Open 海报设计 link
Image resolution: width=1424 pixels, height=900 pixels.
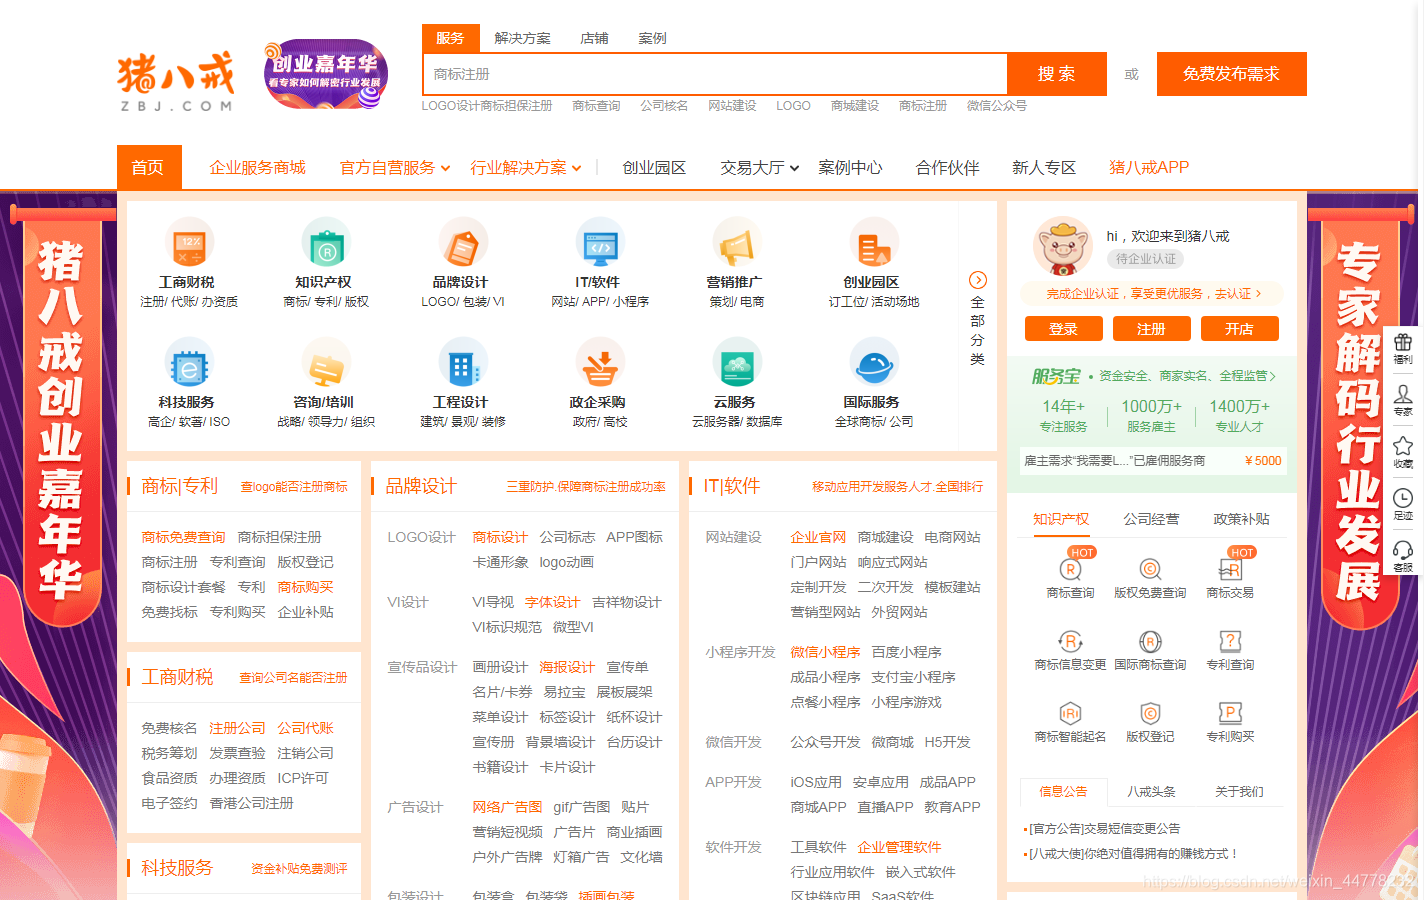567,667
